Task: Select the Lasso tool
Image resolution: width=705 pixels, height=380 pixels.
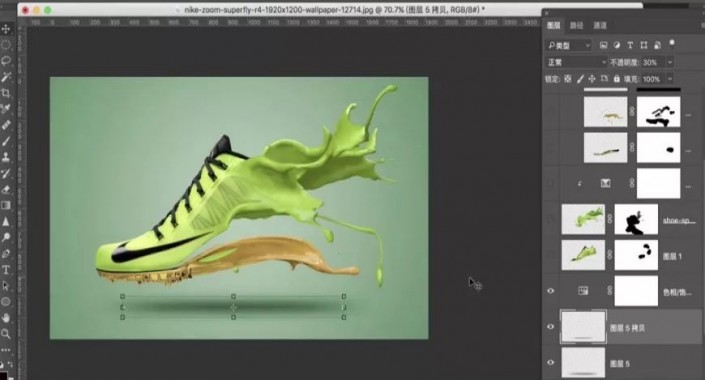Action: pos(6,61)
